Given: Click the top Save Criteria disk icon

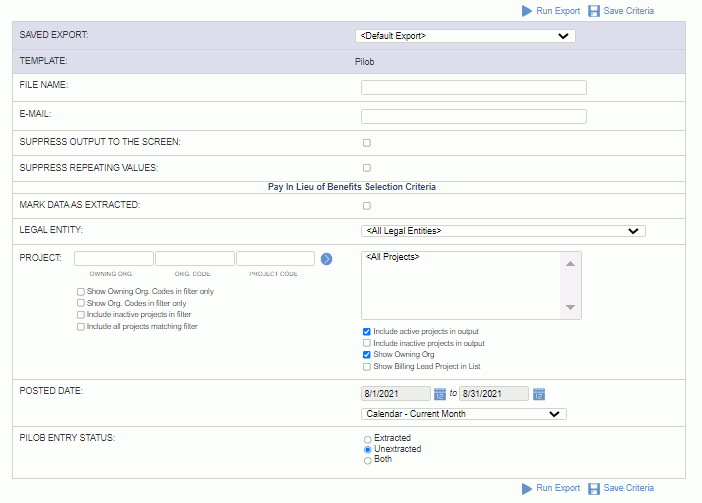Looking at the screenshot, I should pos(594,11).
